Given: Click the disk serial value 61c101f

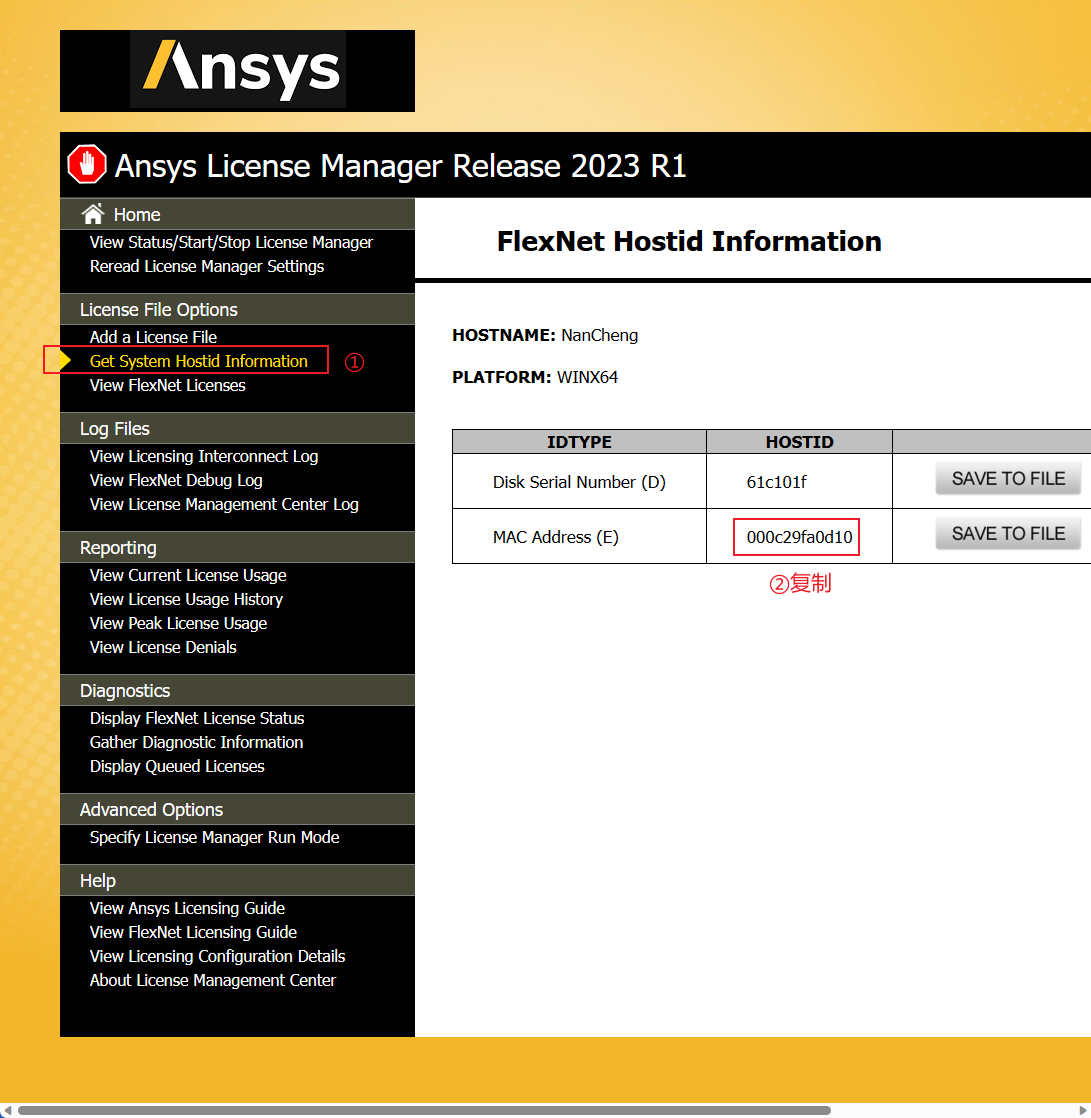Looking at the screenshot, I should point(777,483).
